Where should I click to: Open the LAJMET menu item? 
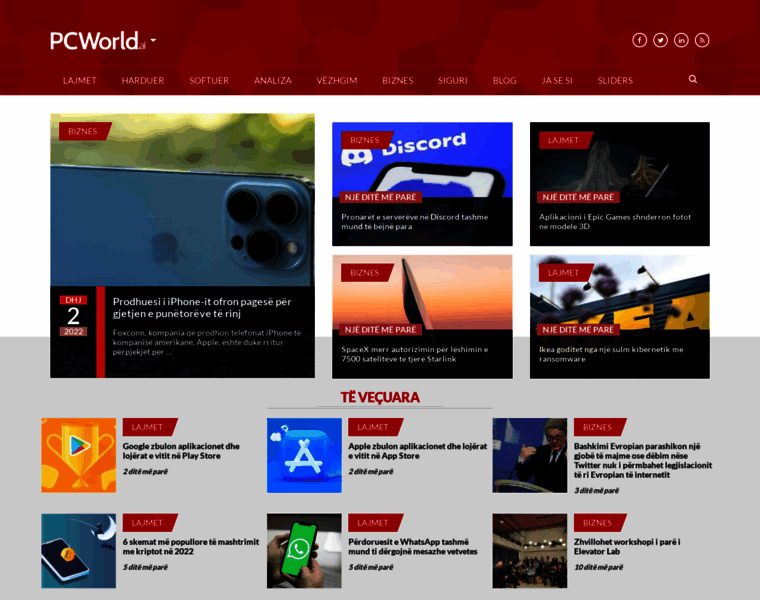click(79, 80)
